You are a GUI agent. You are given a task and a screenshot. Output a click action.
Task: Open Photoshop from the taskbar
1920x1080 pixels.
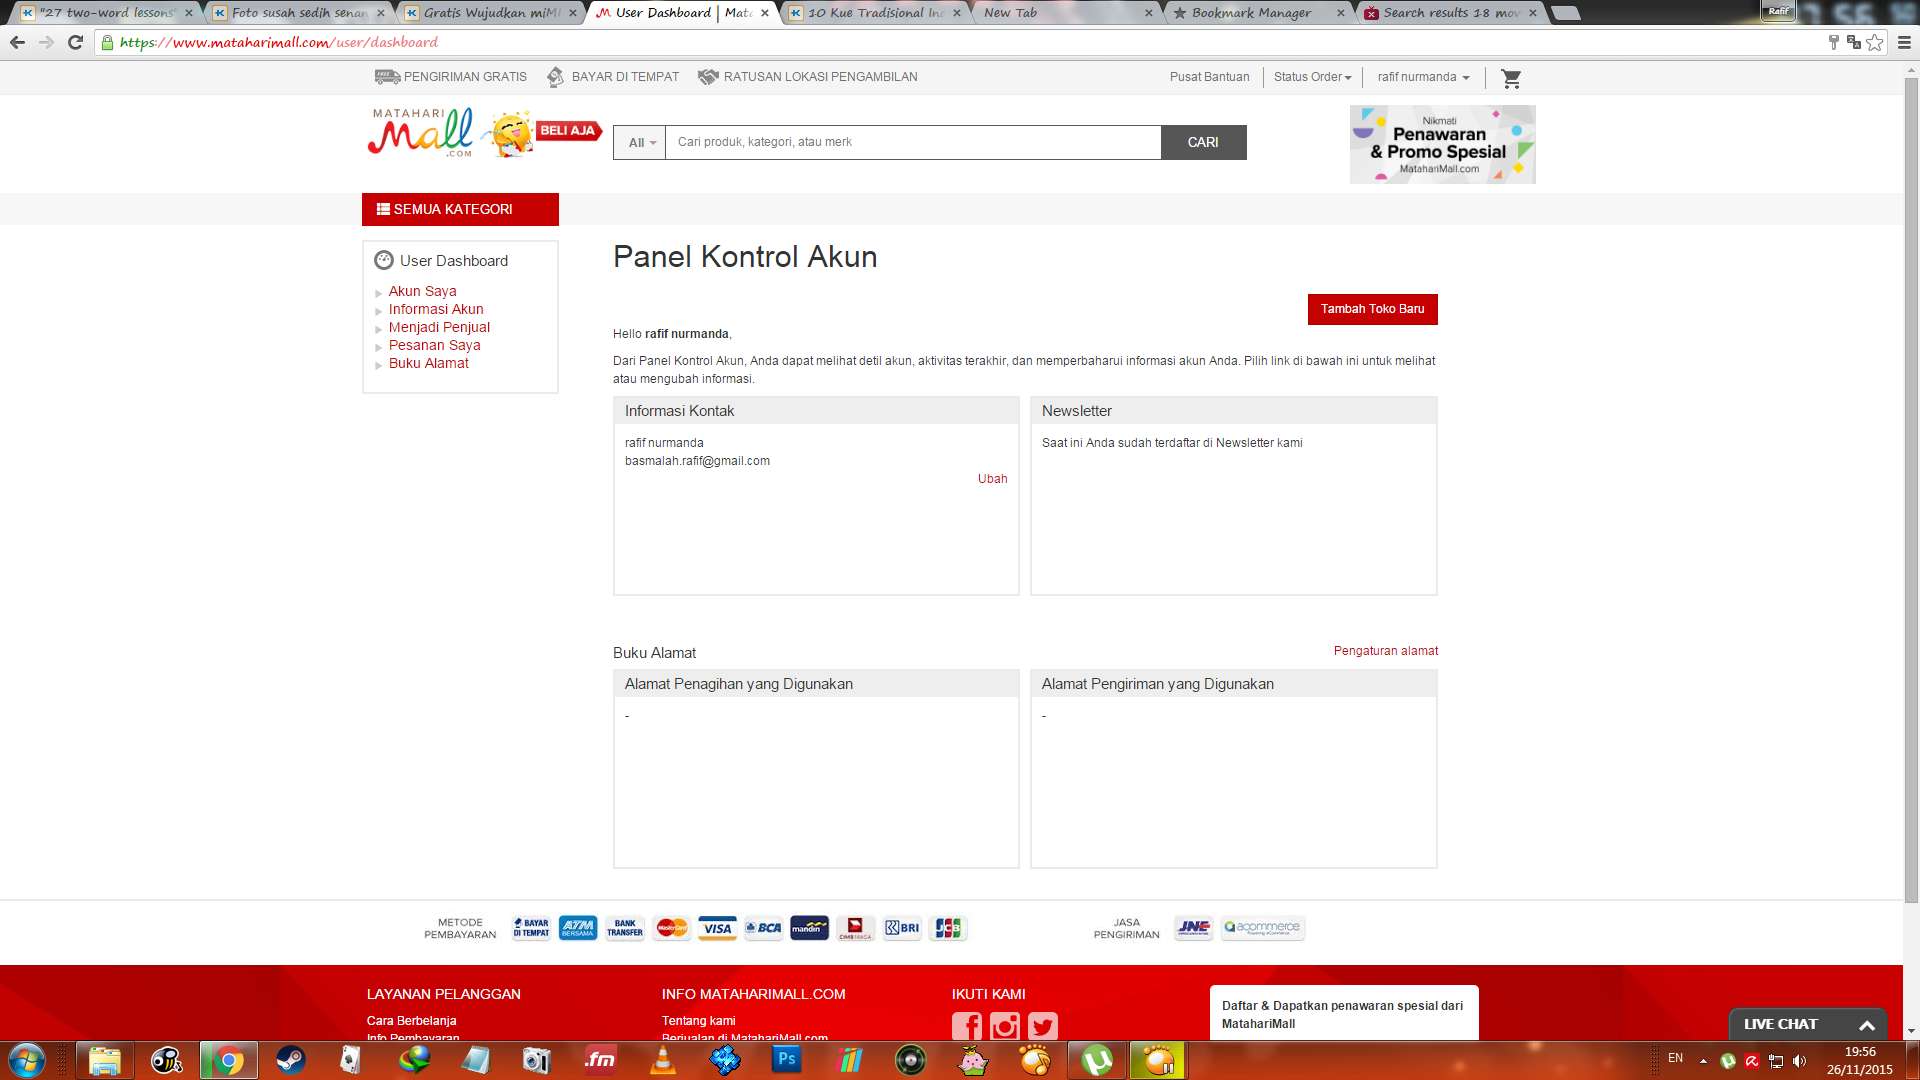[x=786, y=1060]
